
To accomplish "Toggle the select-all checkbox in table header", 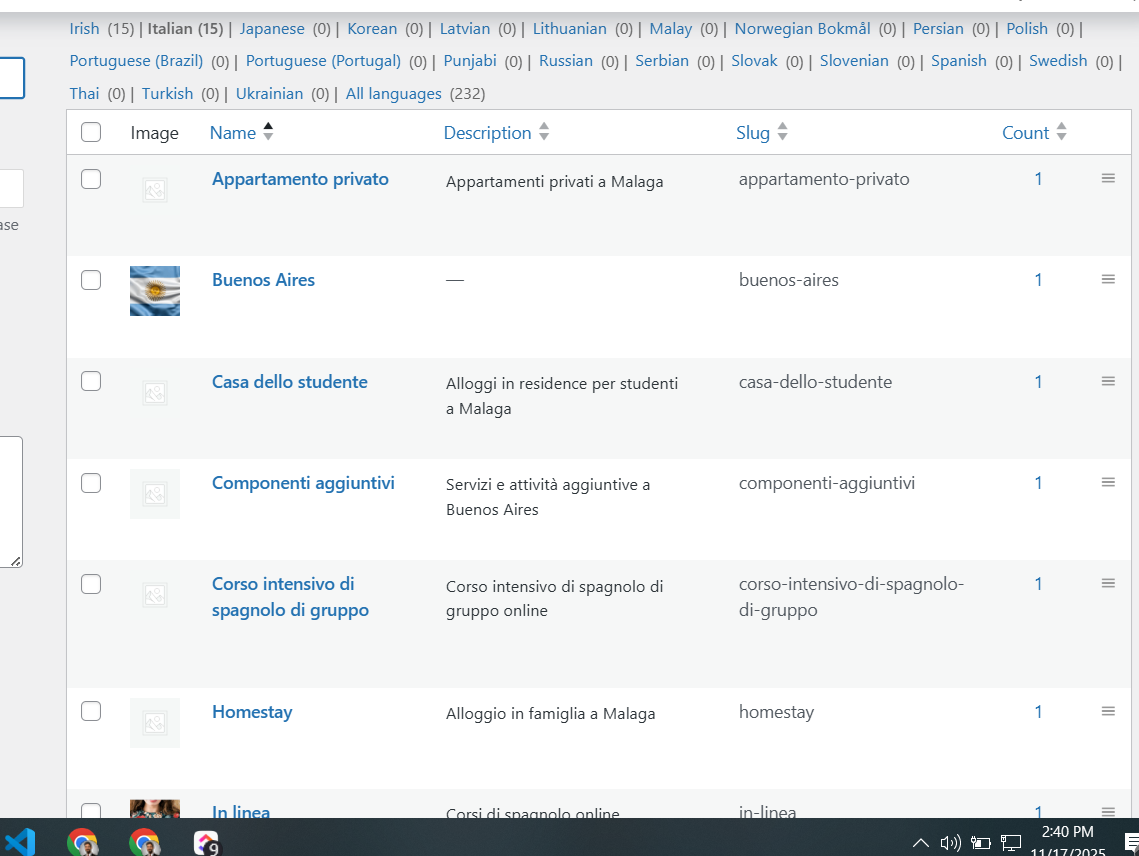I will point(91,132).
